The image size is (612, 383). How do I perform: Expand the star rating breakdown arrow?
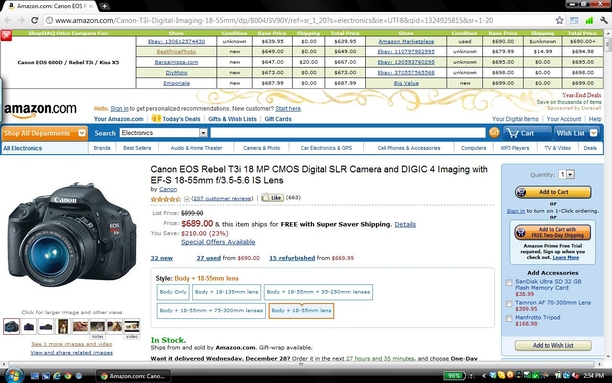pos(187,199)
